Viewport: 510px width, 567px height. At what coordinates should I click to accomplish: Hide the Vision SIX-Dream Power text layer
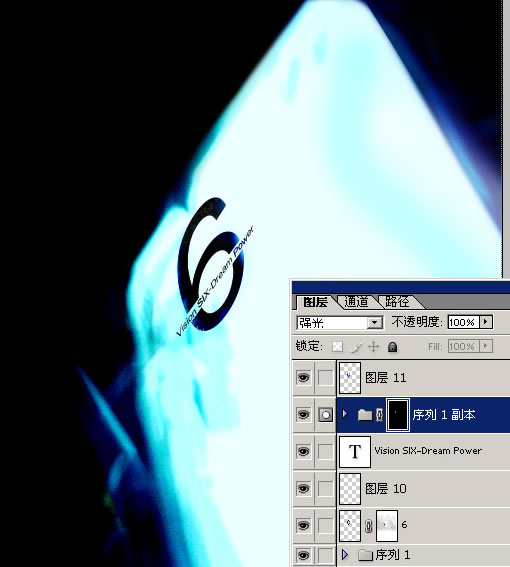pyautogui.click(x=303, y=452)
